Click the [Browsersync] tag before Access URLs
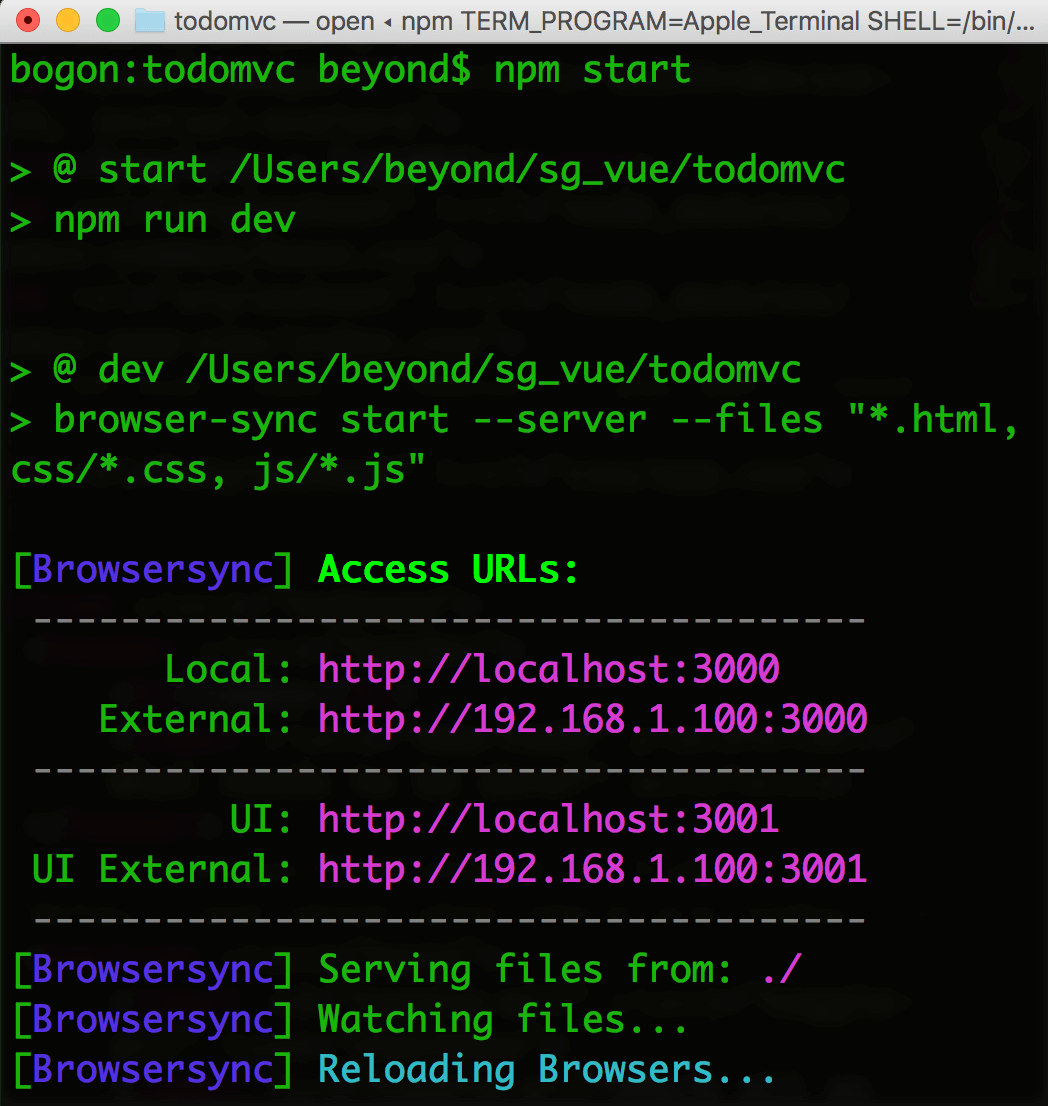 [x=153, y=570]
